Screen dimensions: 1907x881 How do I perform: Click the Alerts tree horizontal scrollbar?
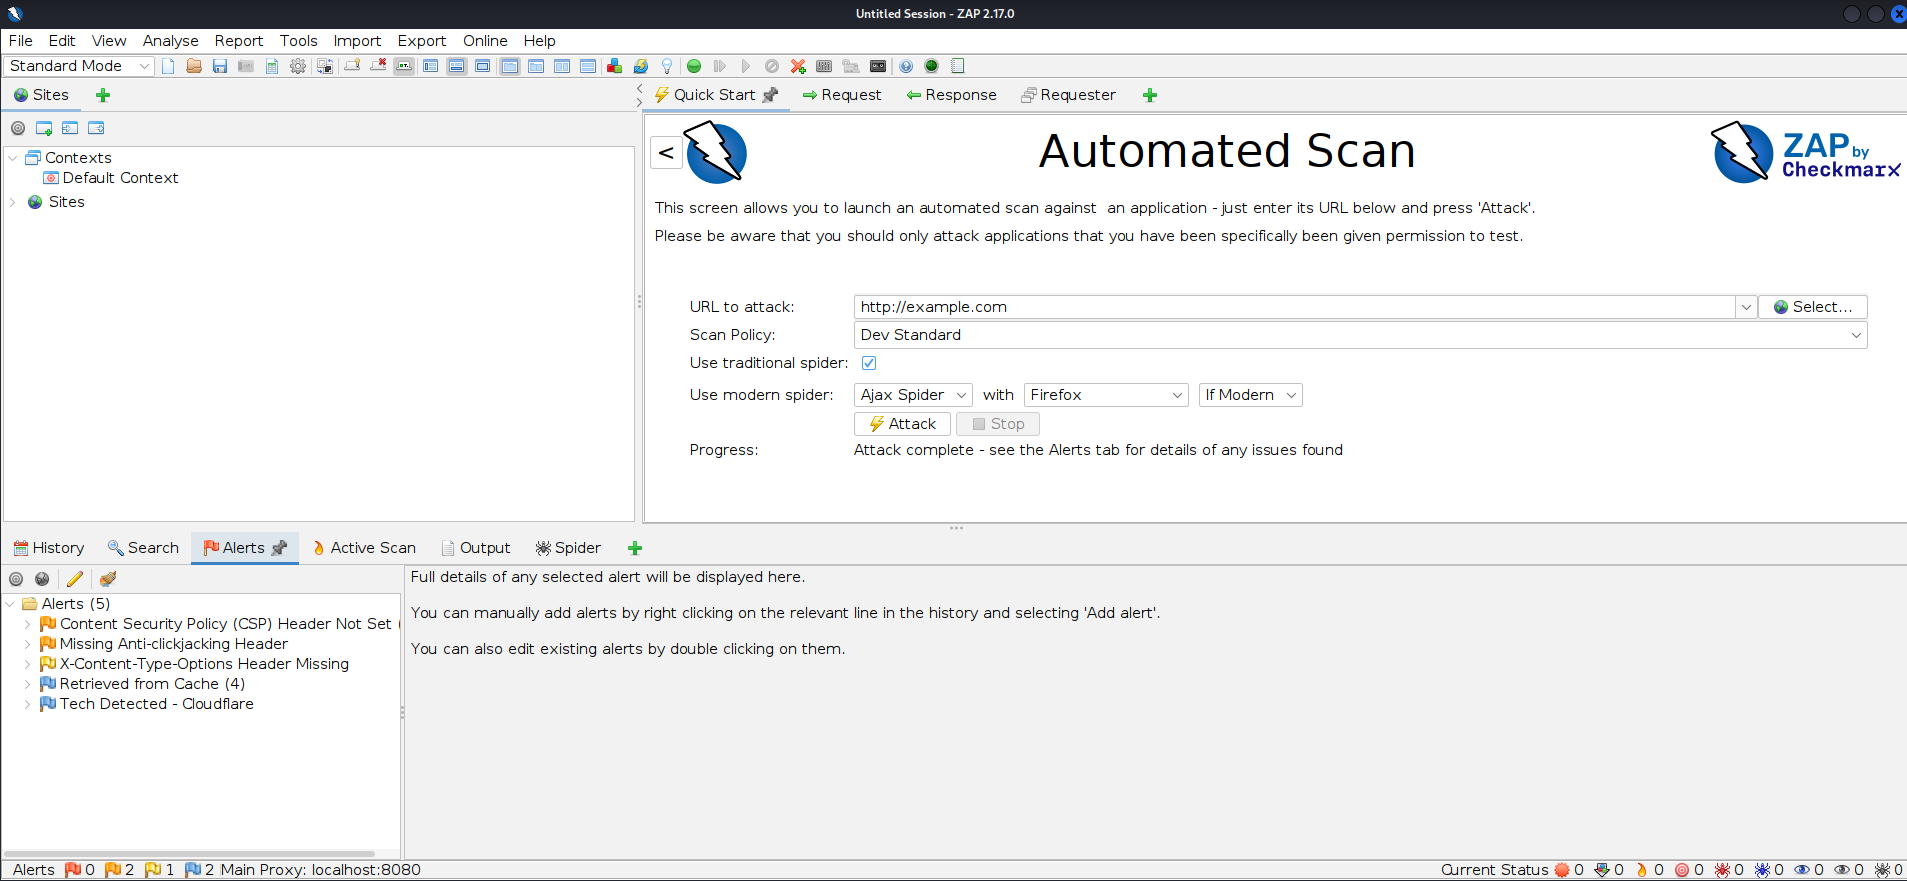(190, 854)
